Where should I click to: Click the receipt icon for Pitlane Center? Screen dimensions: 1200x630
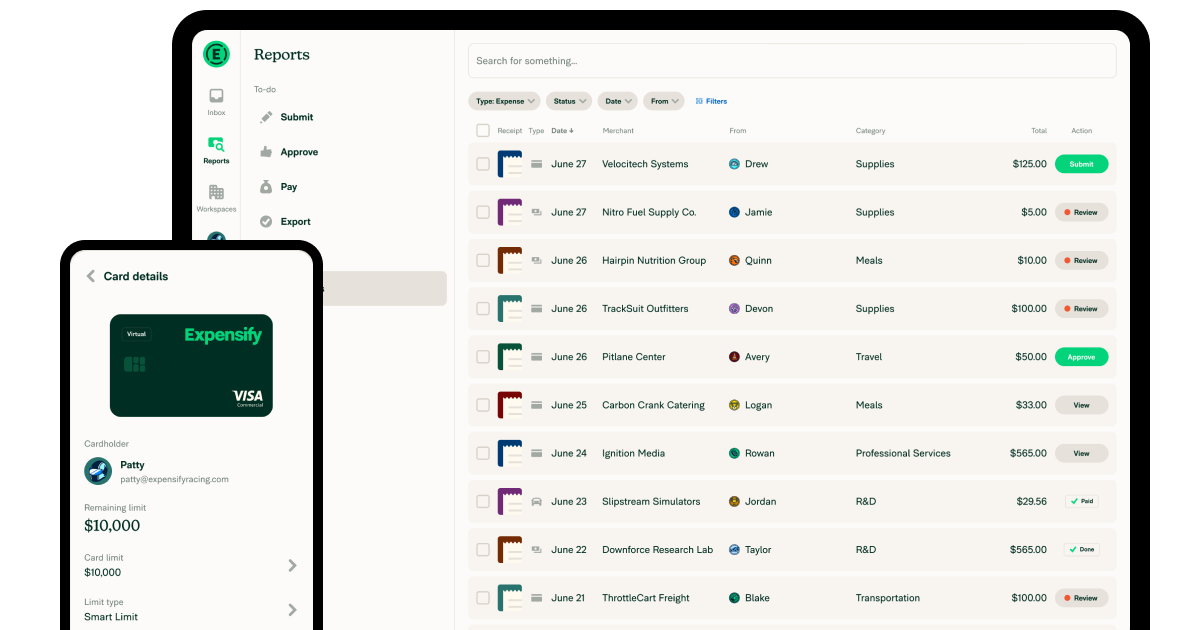[x=510, y=357]
